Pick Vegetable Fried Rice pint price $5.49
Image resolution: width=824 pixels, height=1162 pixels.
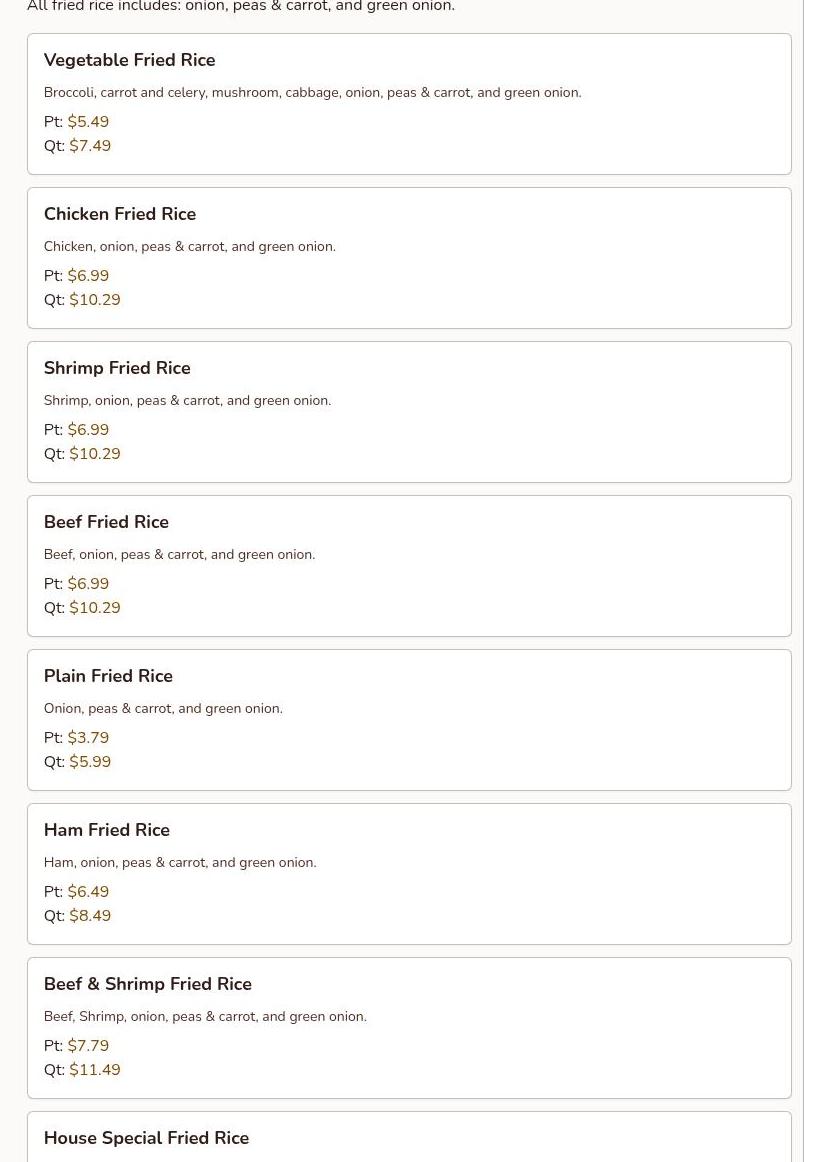coord(88,122)
